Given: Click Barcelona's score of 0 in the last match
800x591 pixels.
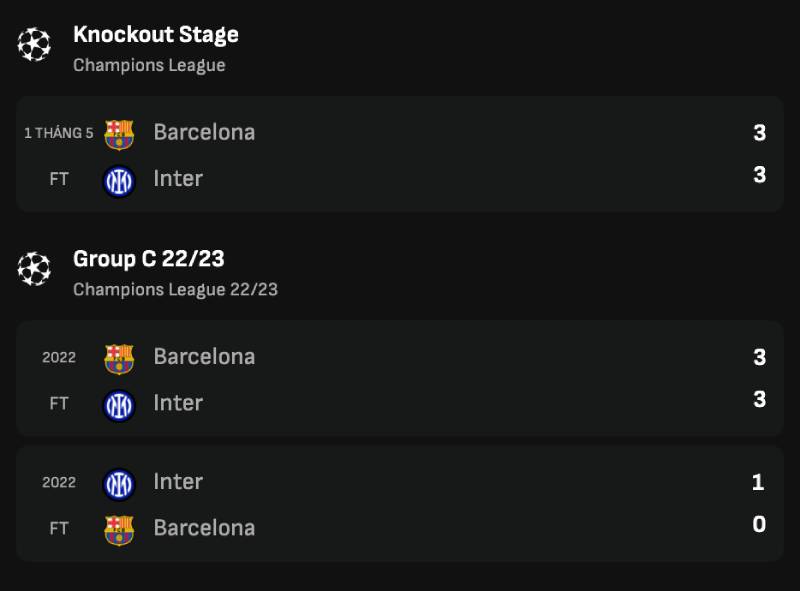Looking at the screenshot, I should [759, 525].
